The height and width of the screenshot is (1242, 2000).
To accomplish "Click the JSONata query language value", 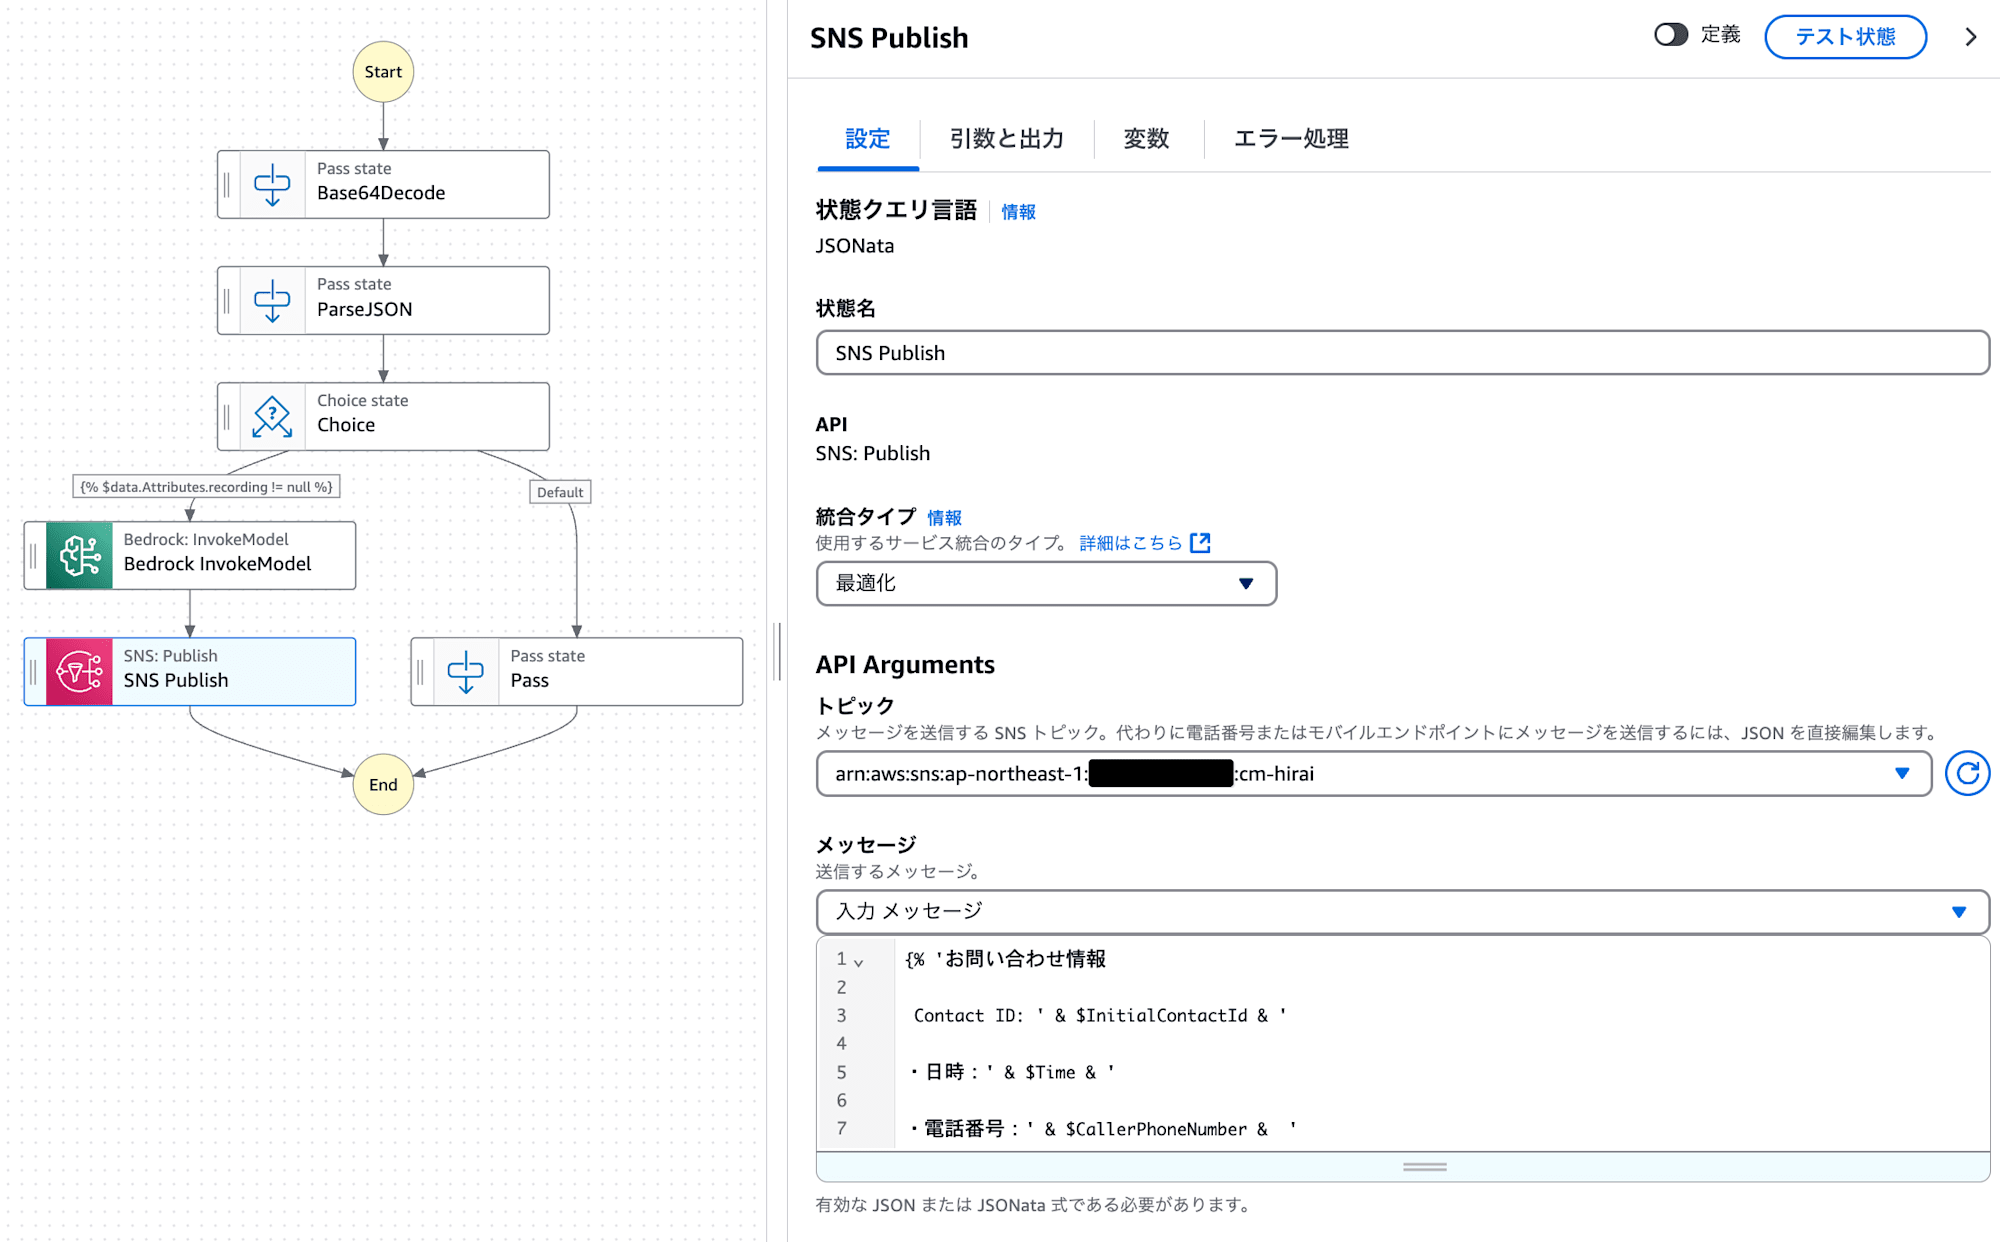I will click(x=855, y=246).
